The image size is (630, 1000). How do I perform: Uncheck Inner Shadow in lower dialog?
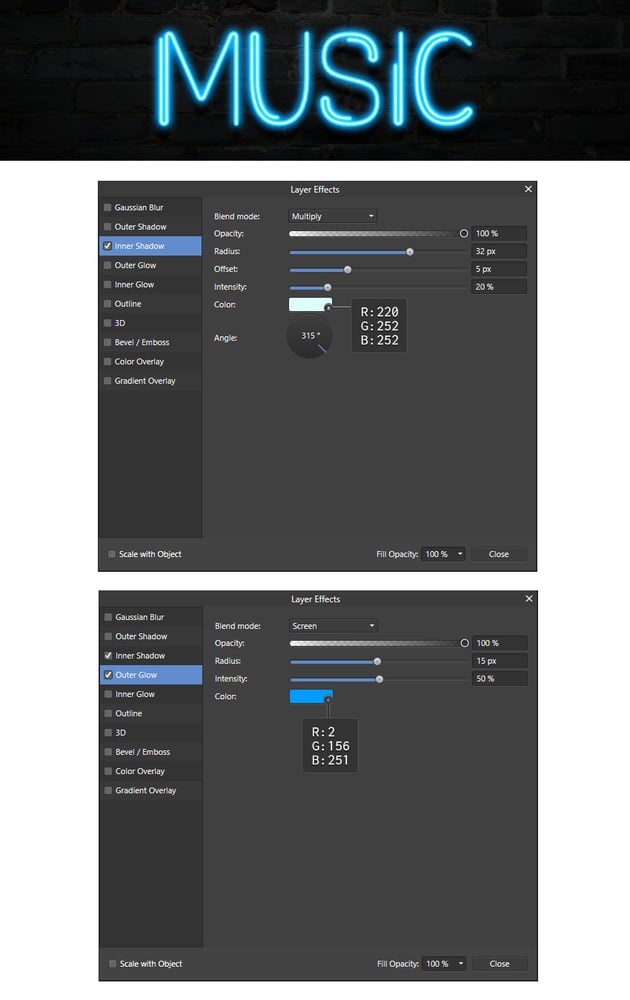pyautogui.click(x=108, y=656)
